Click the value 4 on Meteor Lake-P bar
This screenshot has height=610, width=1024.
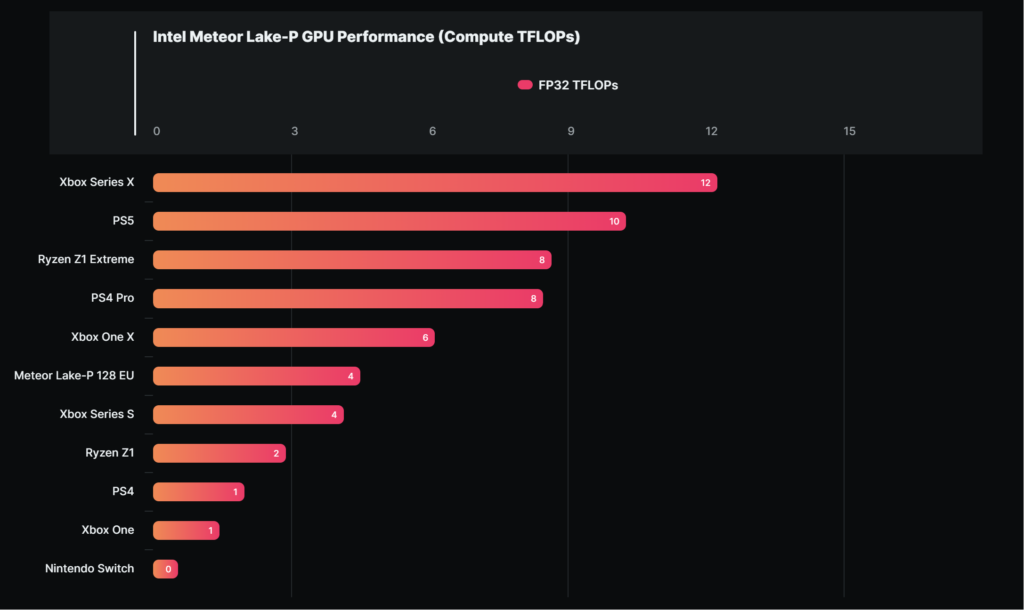pyautogui.click(x=351, y=376)
